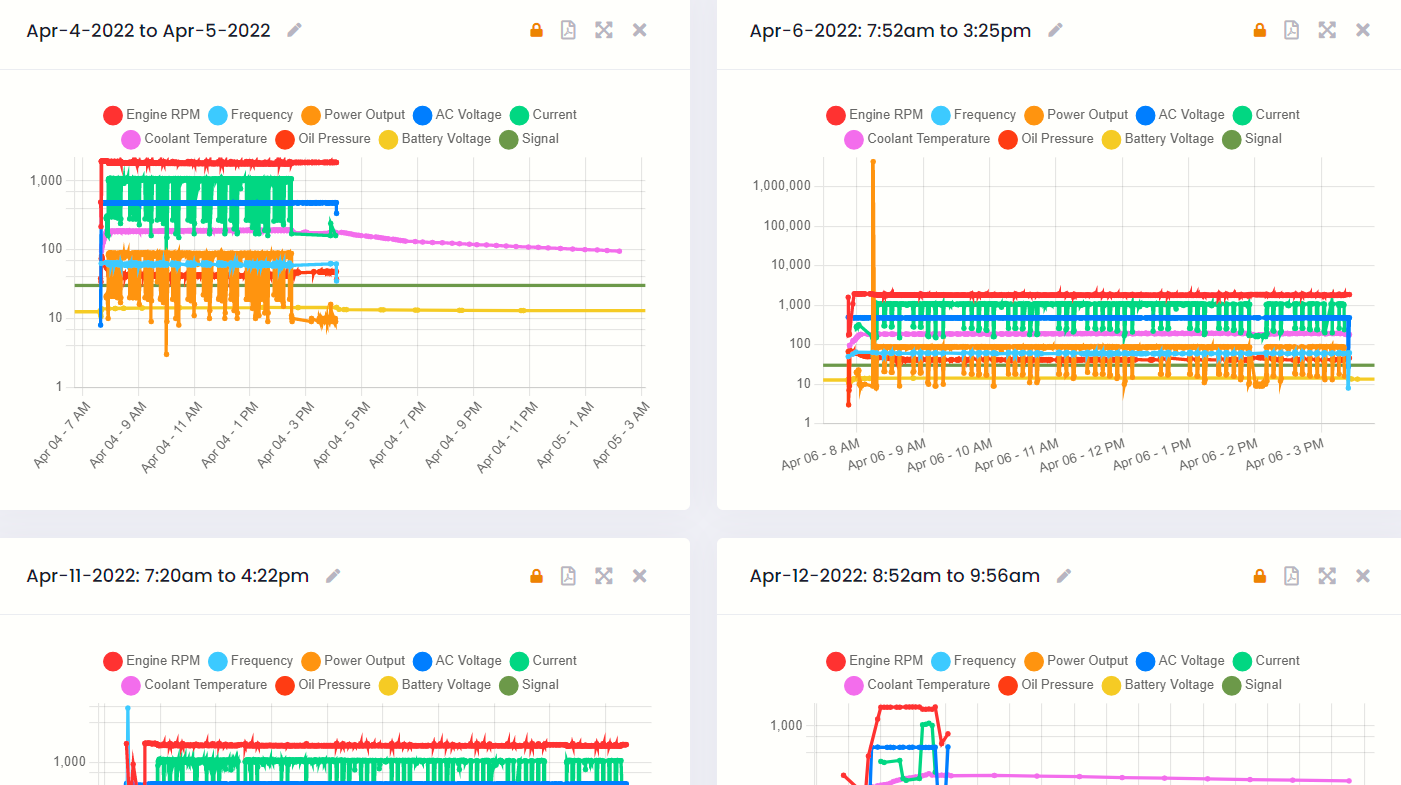Disable Oil Pressure in Apr-12 chart legend
This screenshot has height=785, width=1401.
(1045, 685)
